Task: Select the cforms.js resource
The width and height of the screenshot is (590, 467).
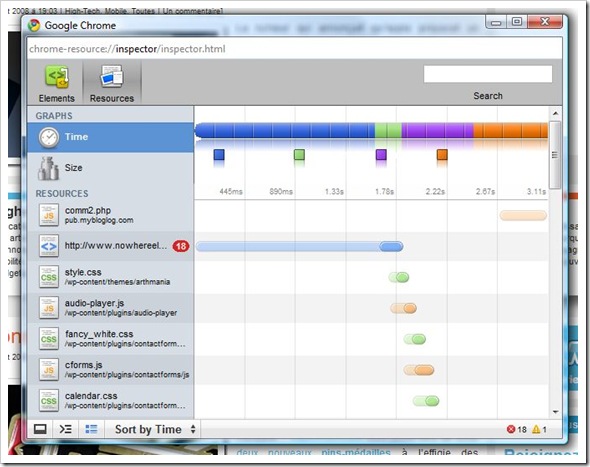Action: click(x=111, y=370)
